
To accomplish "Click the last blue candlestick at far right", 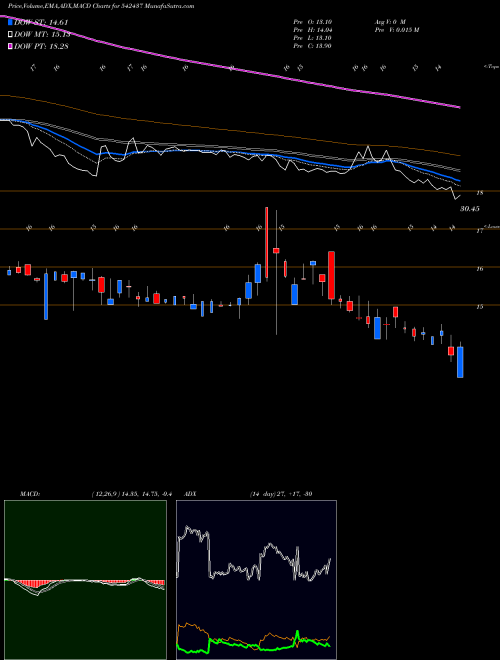I will 460,362.
